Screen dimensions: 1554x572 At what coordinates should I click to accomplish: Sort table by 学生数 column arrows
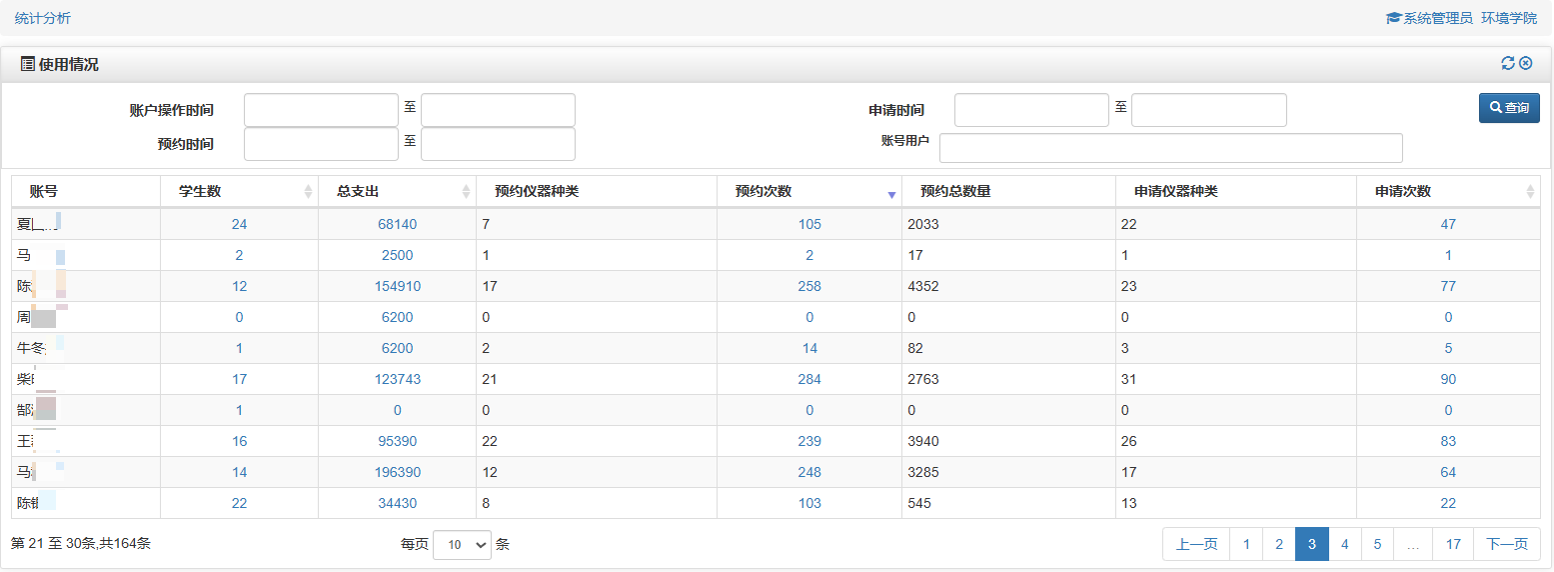click(308, 192)
